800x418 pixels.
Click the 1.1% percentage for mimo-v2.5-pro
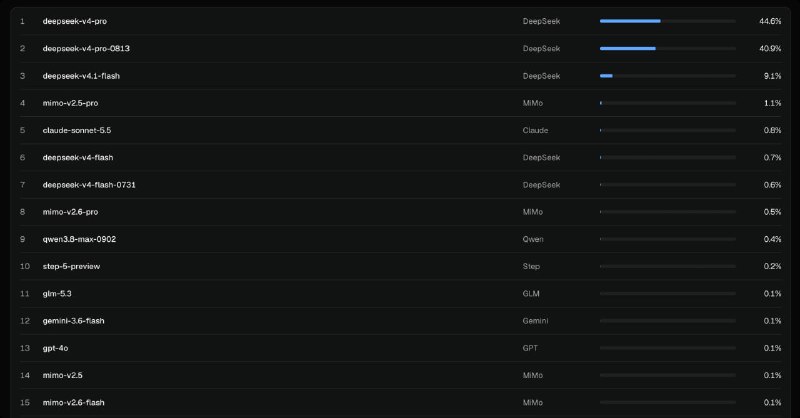pos(772,103)
